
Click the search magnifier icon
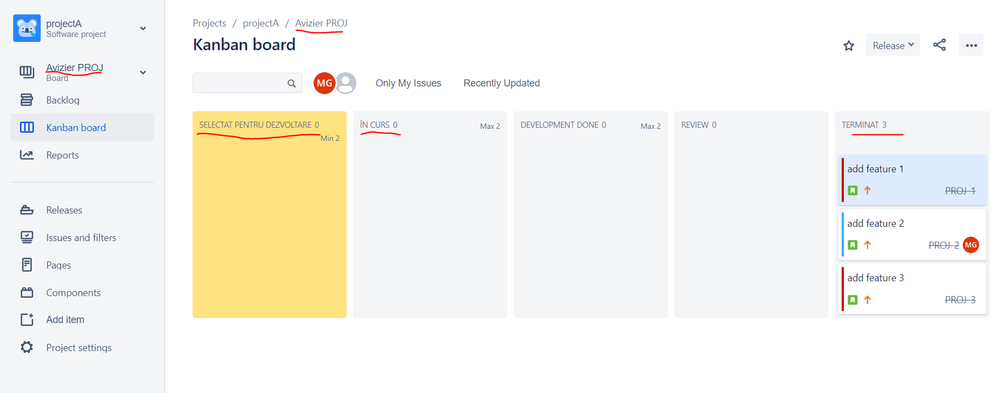point(291,83)
